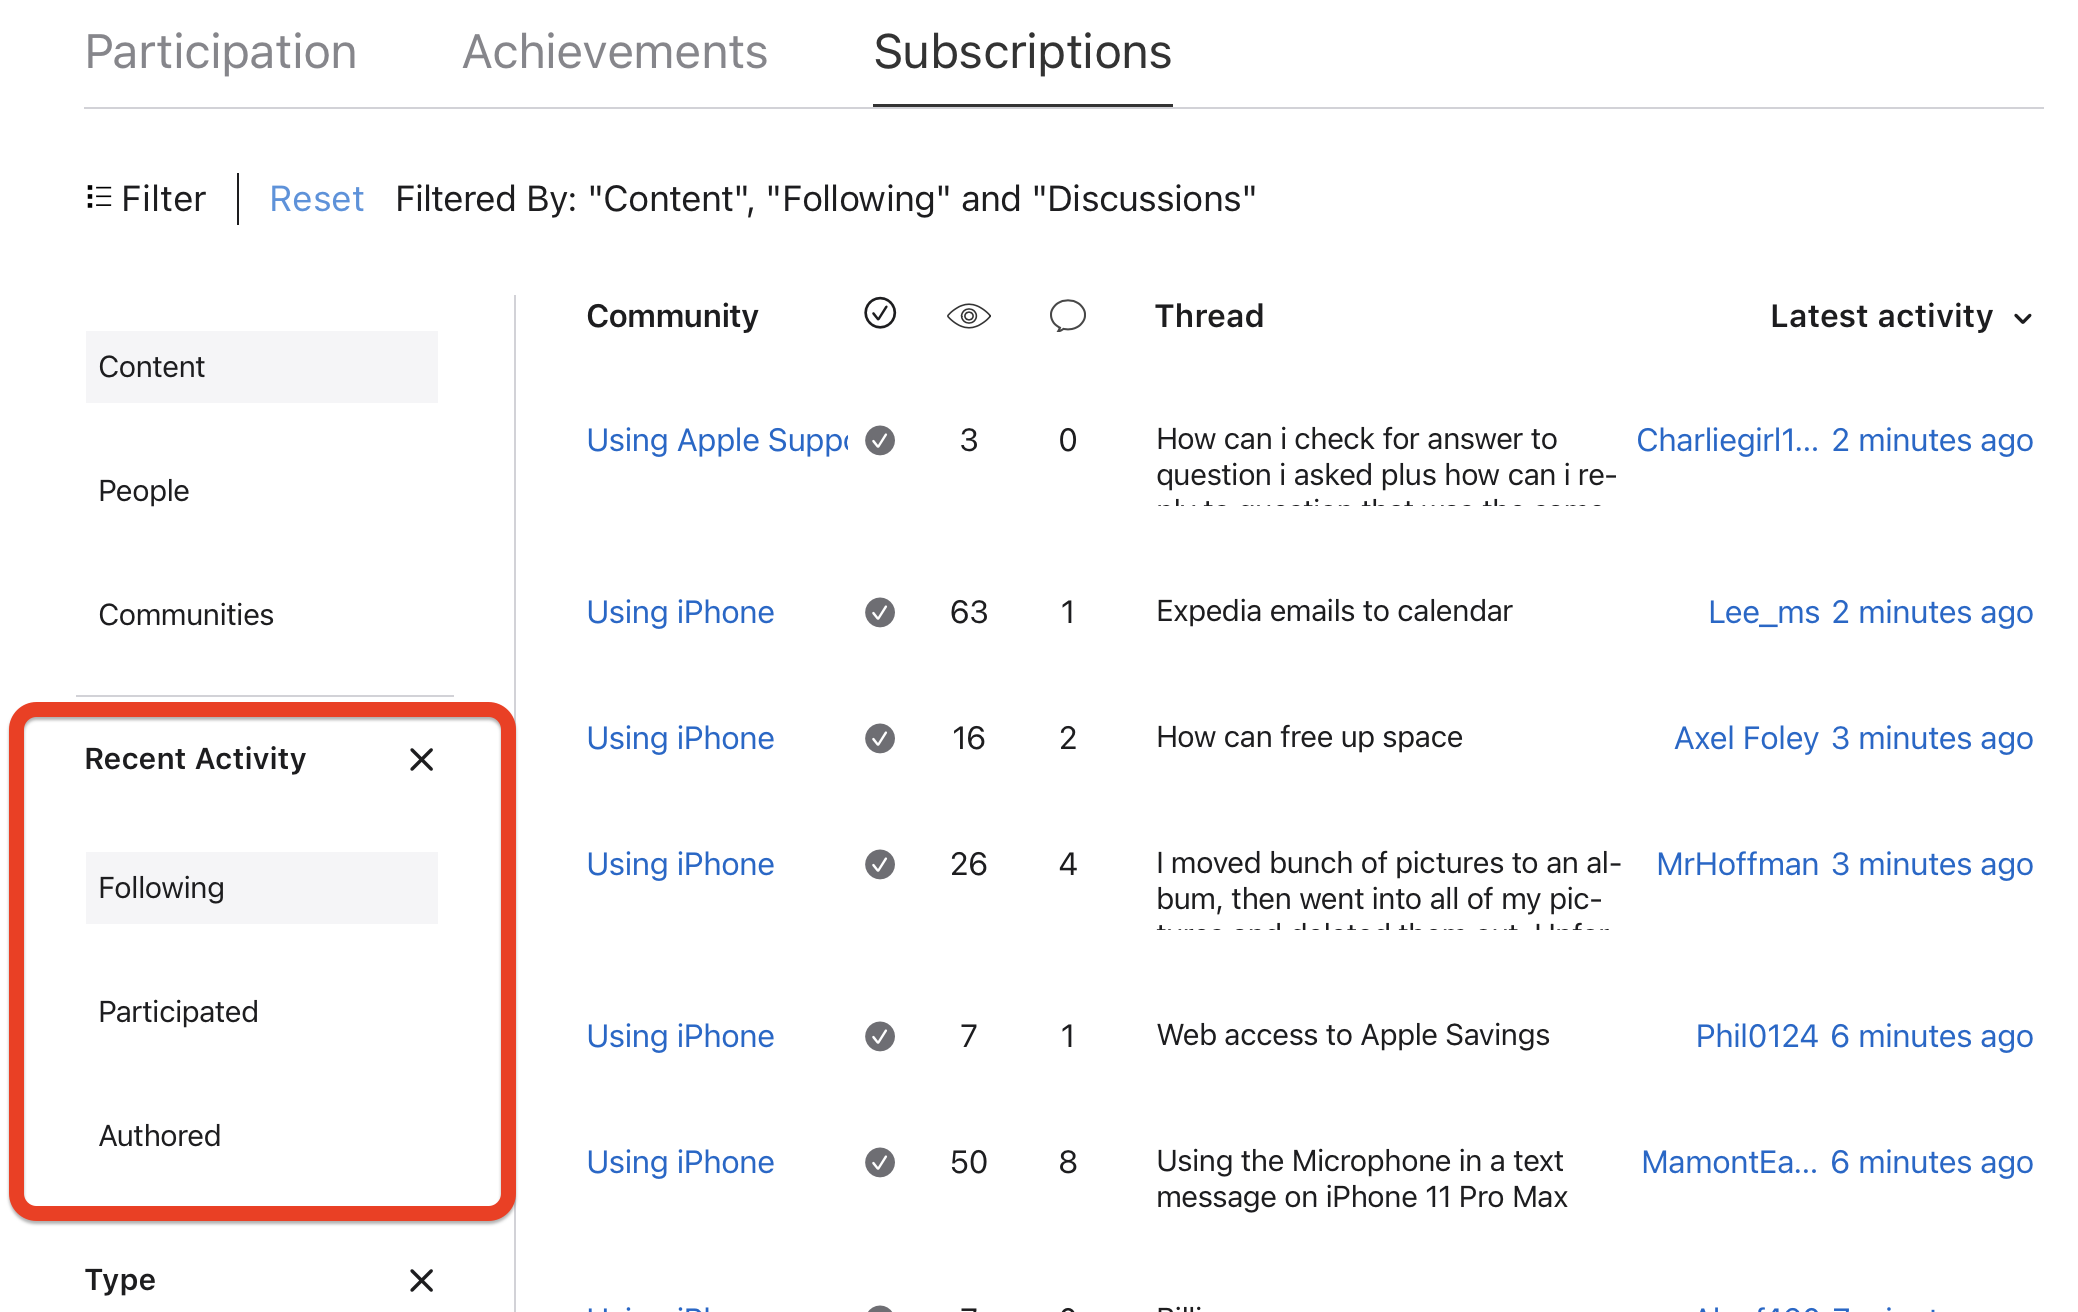Click the views eye column header icon
The image size is (2078, 1312).
coord(968,317)
